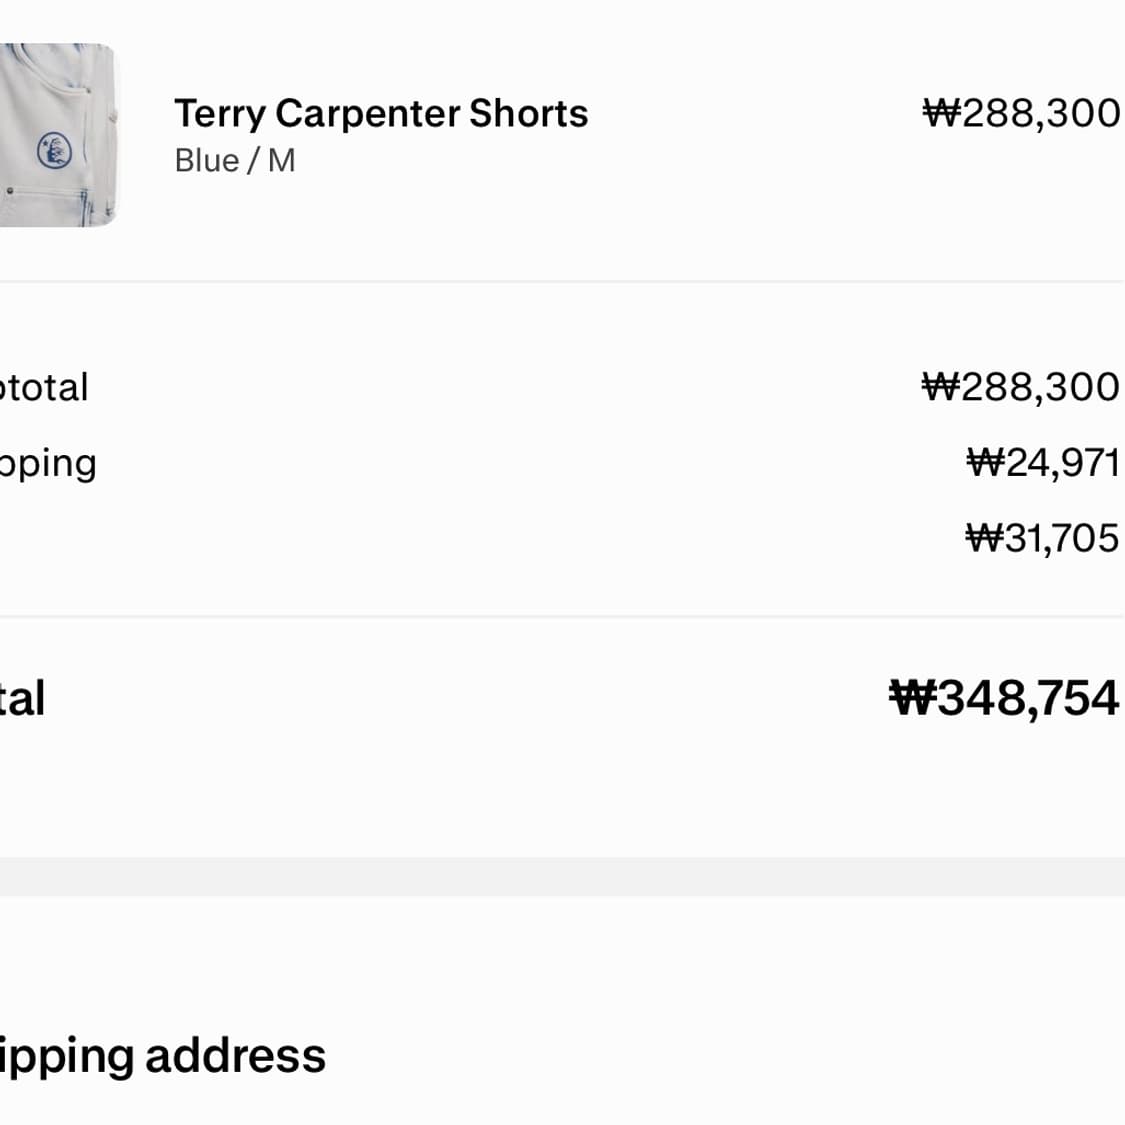This screenshot has width=1125, height=1125.
Task: Click the bold Total label
Action: click(x=22, y=698)
